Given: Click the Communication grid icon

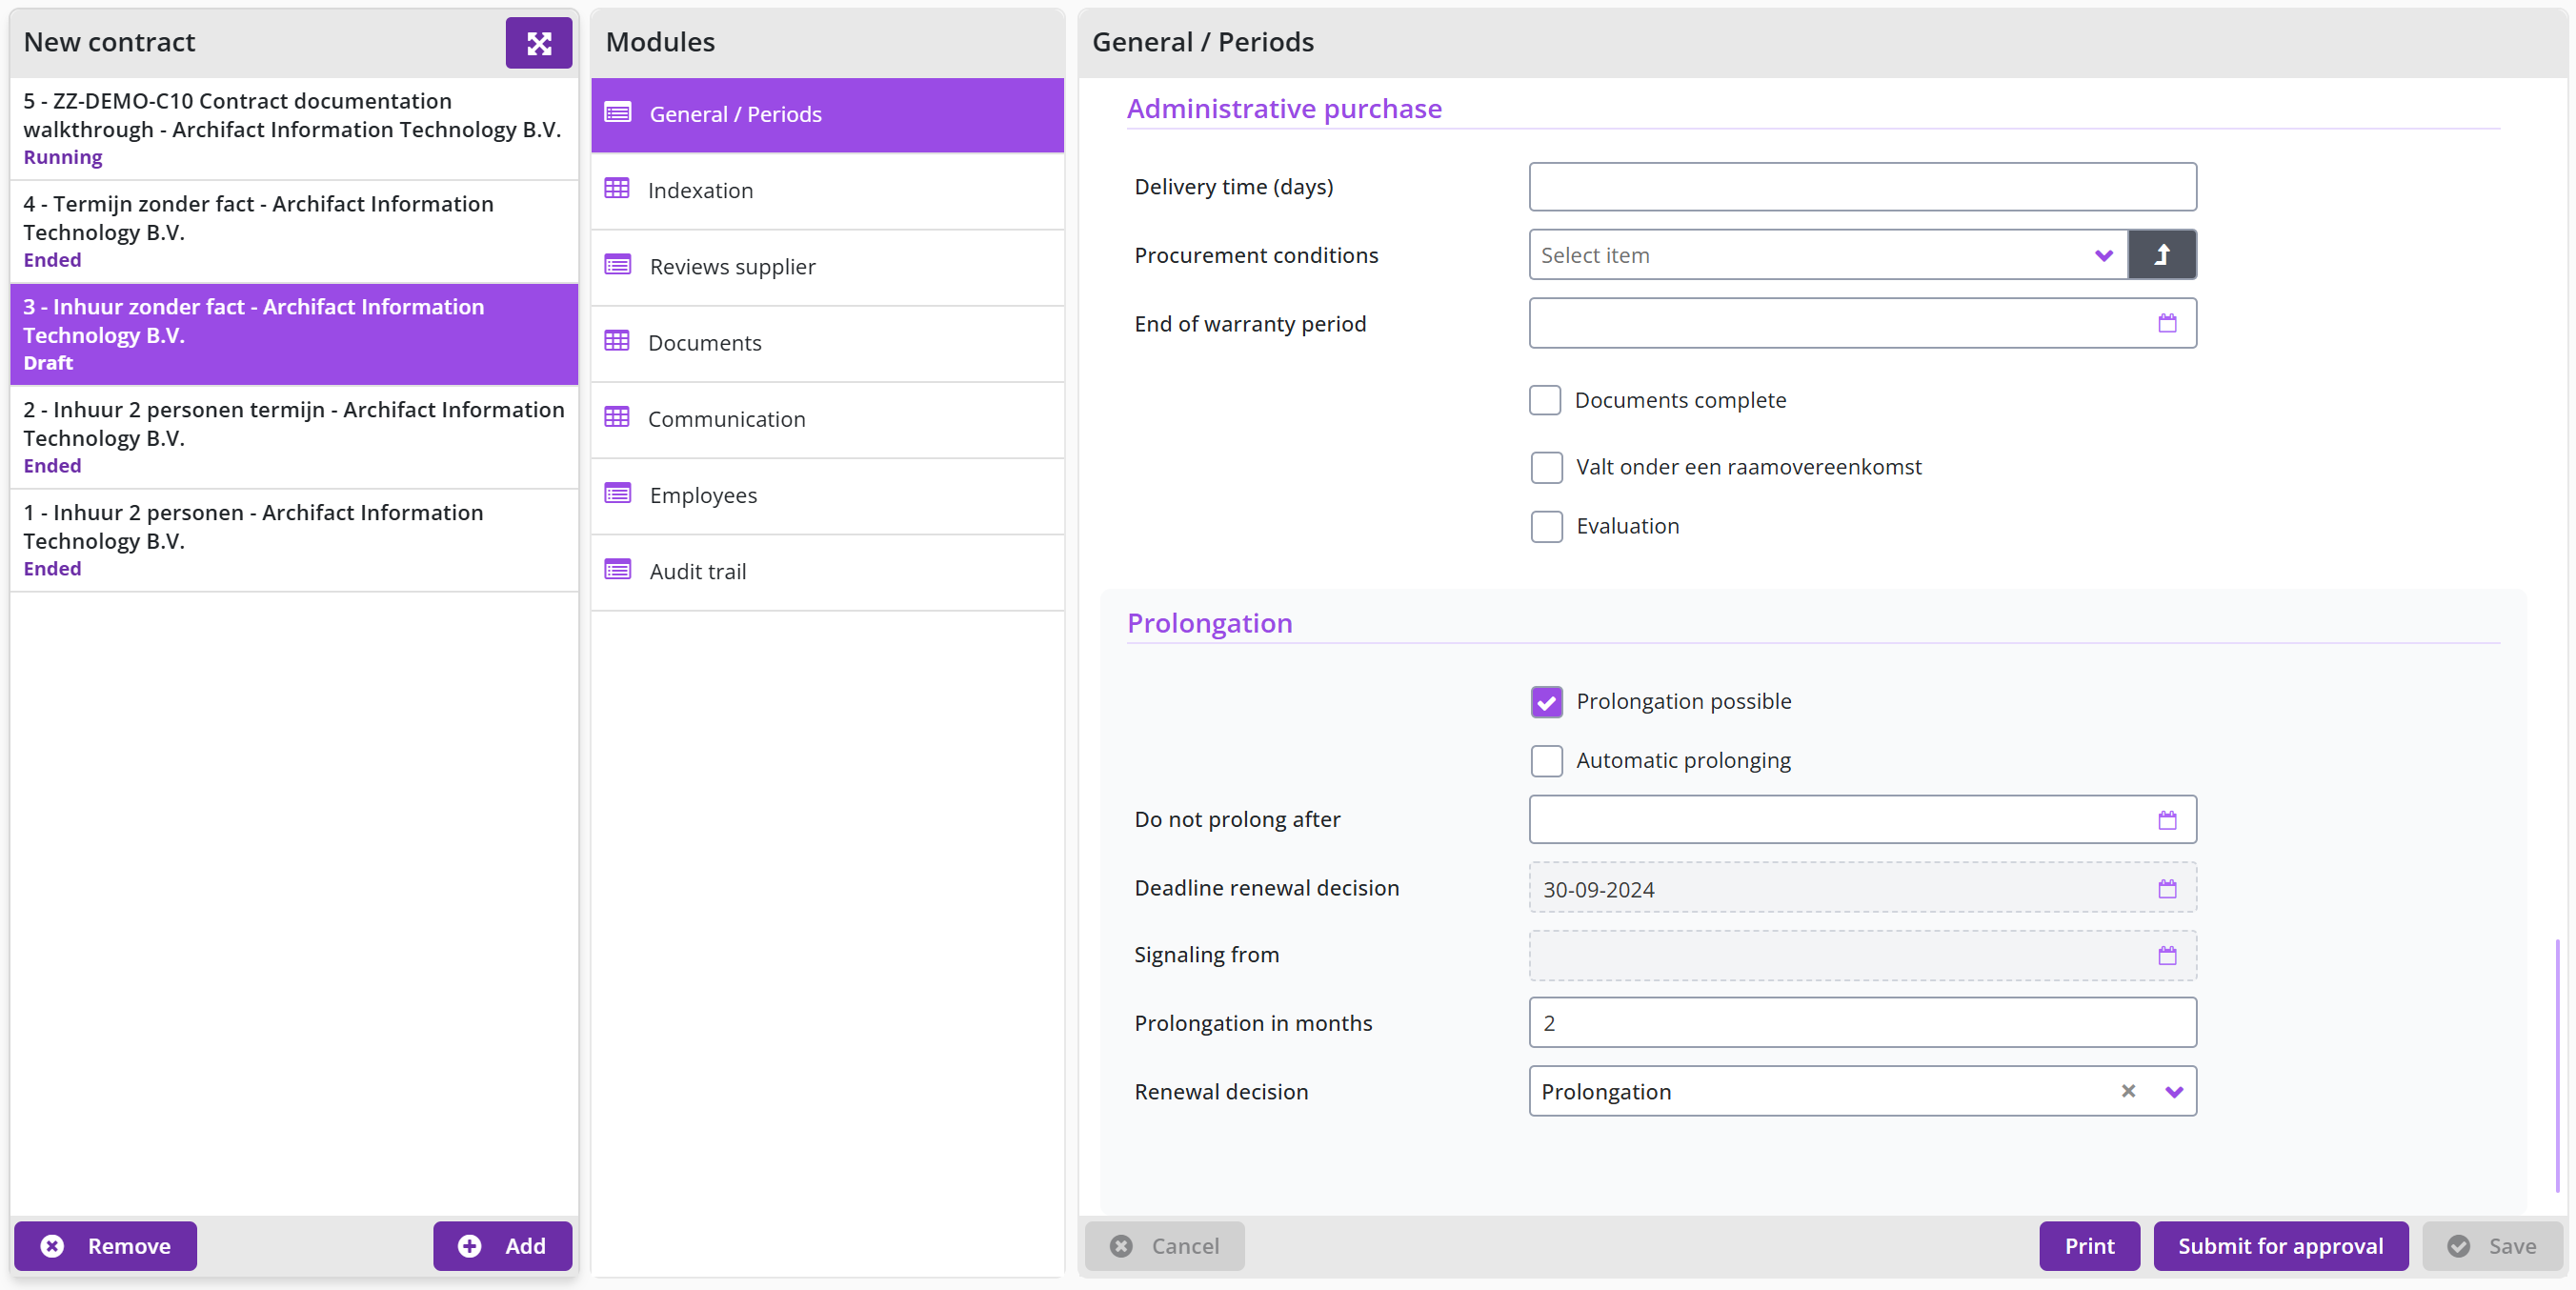Looking at the screenshot, I should pyautogui.click(x=617, y=417).
